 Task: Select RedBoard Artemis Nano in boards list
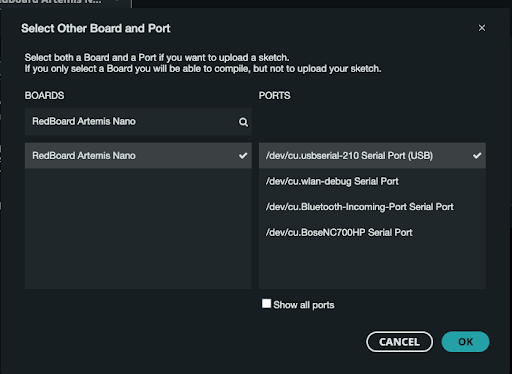138,156
